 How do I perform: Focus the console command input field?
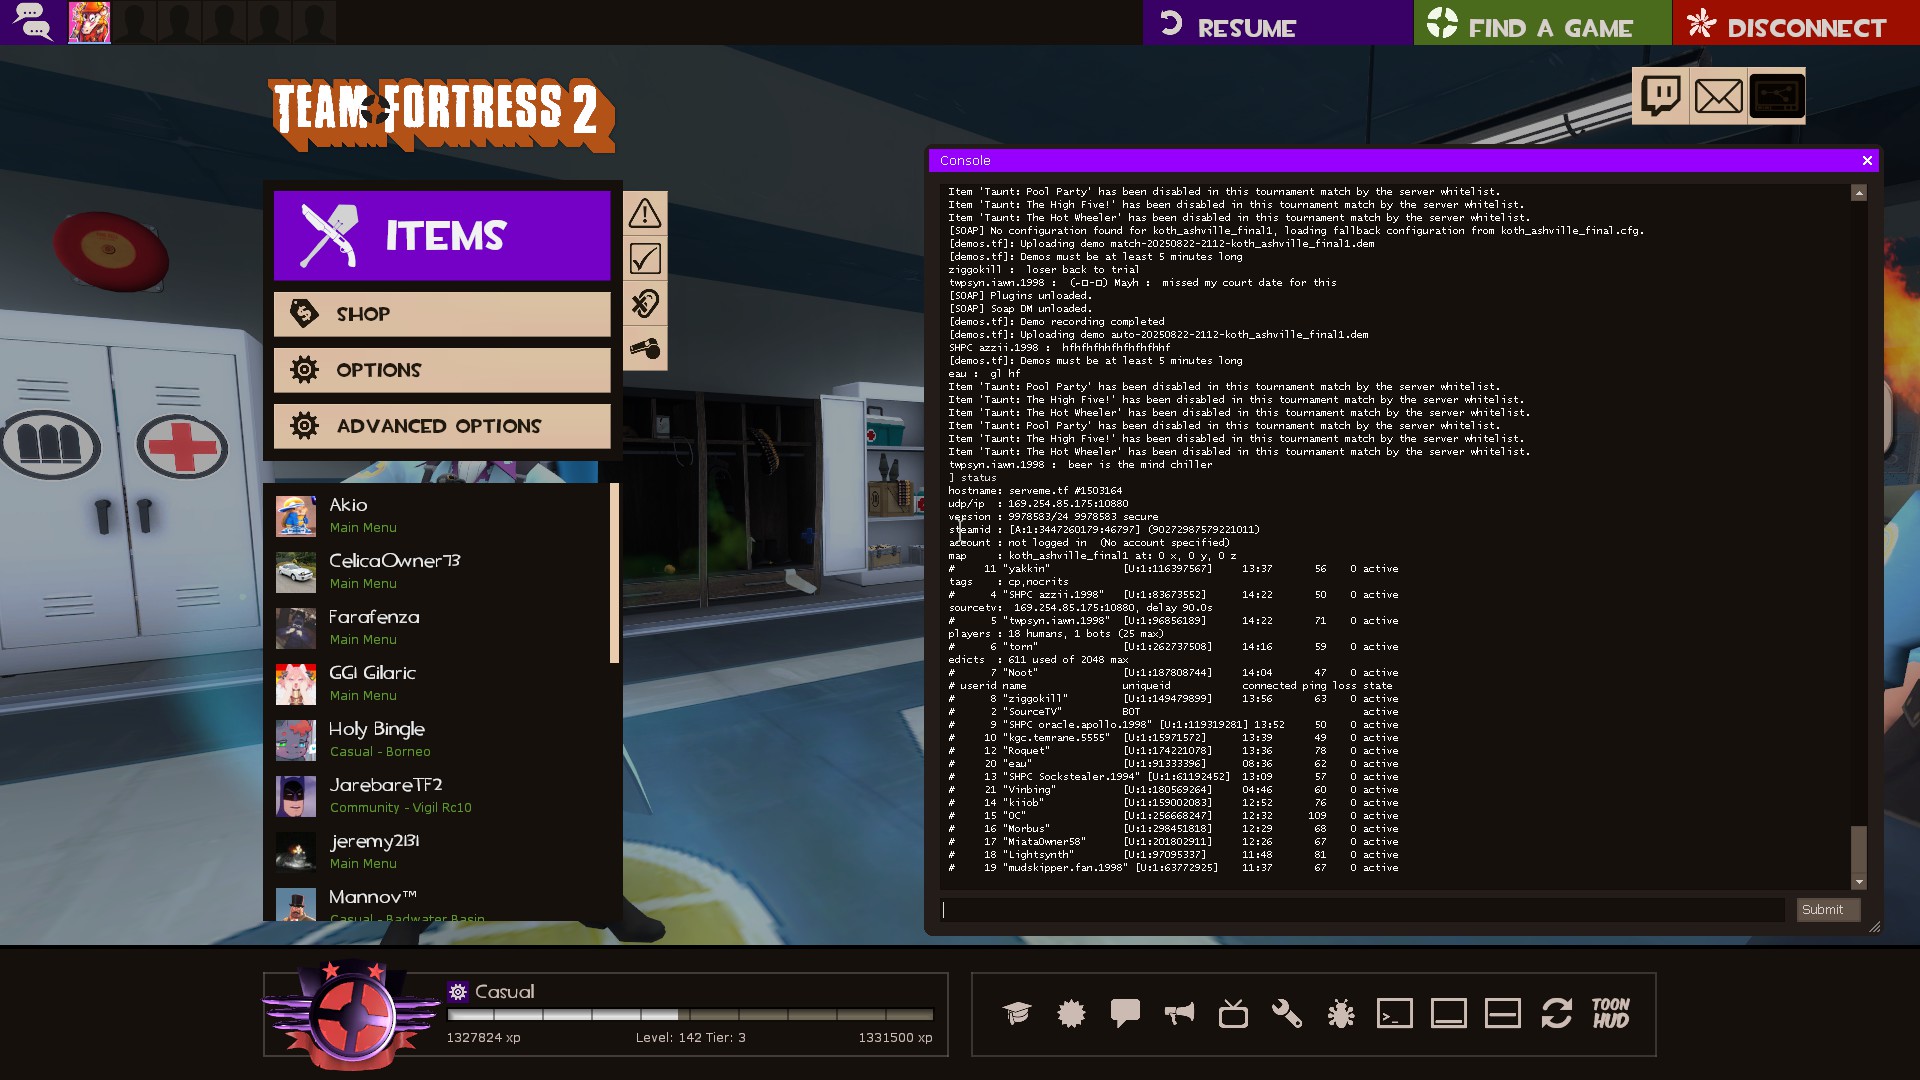click(1363, 910)
